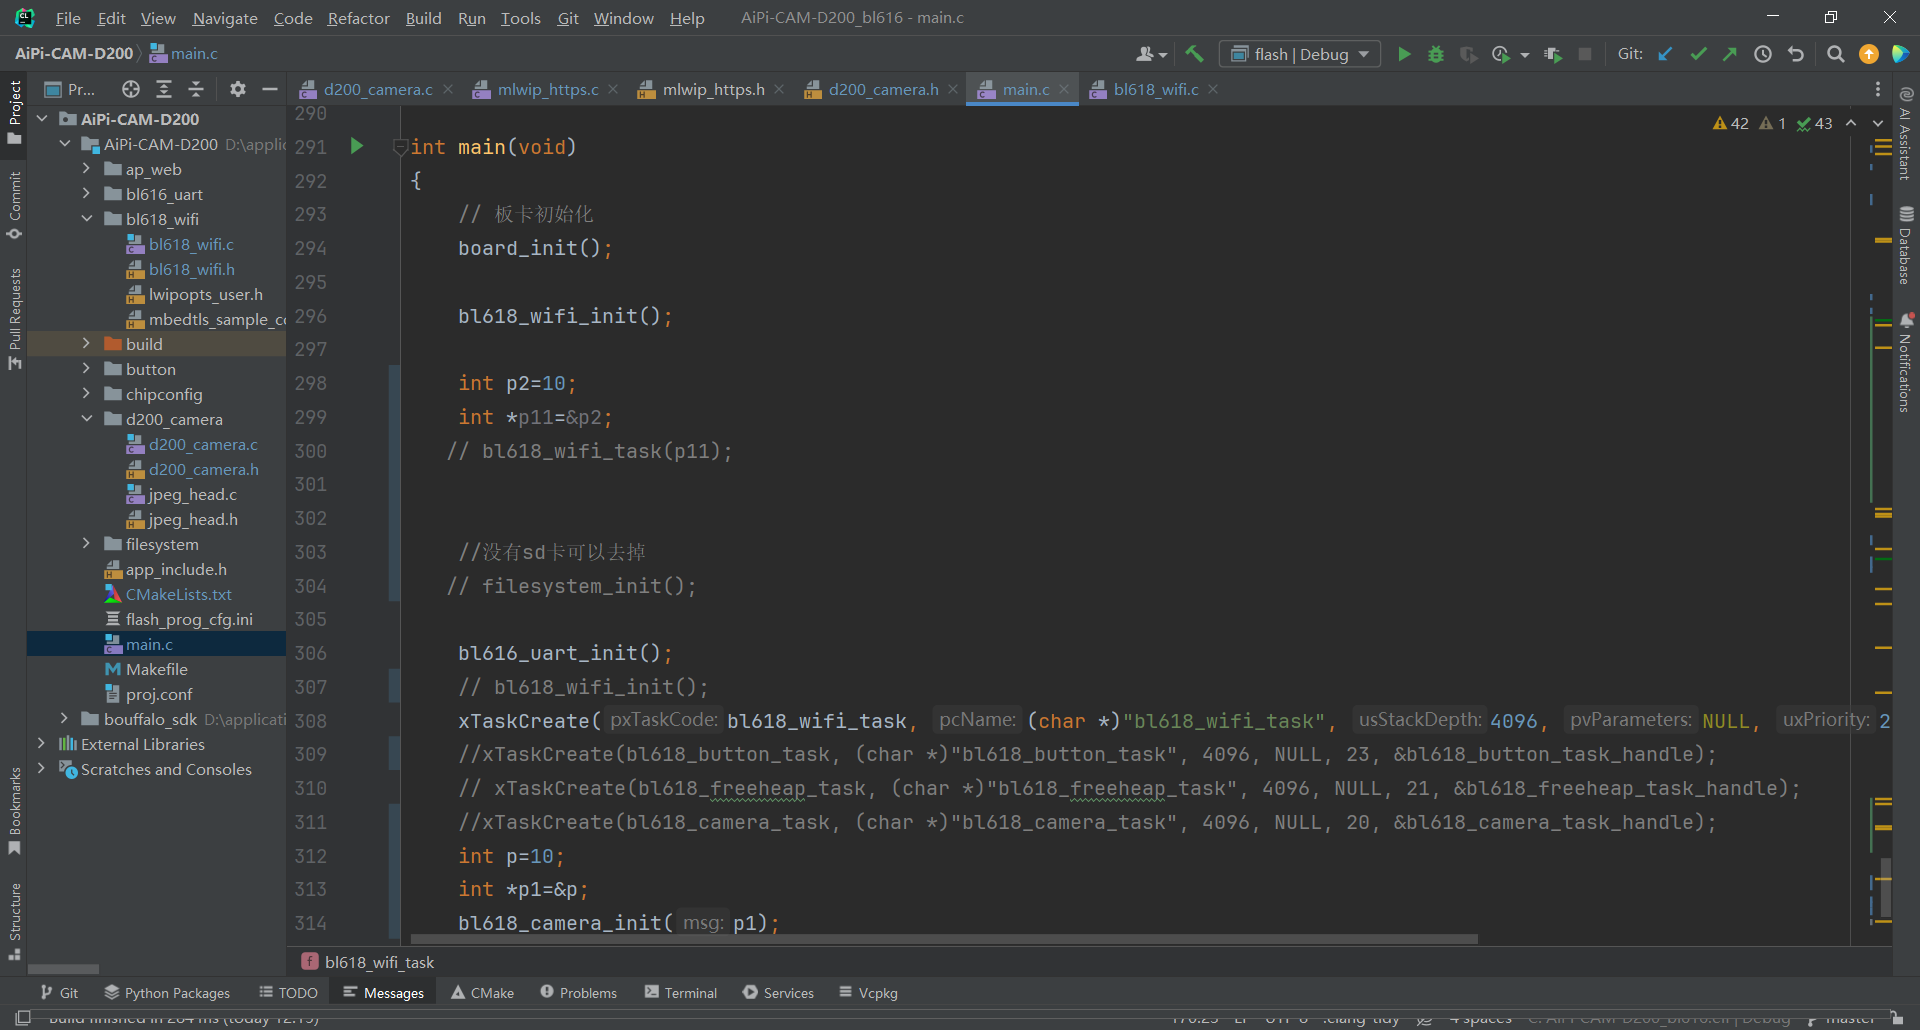Open the Services tool window
Viewport: 1920px width, 1030px height.
779,993
